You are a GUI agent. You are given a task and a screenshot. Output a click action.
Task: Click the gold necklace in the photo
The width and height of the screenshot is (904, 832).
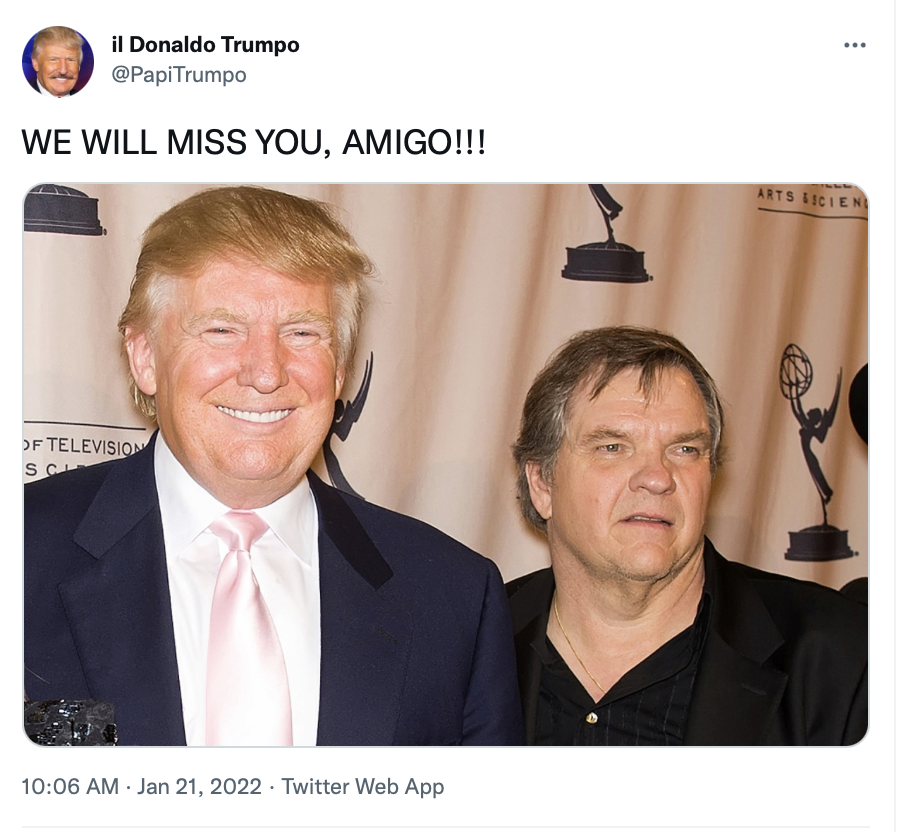pos(577,646)
